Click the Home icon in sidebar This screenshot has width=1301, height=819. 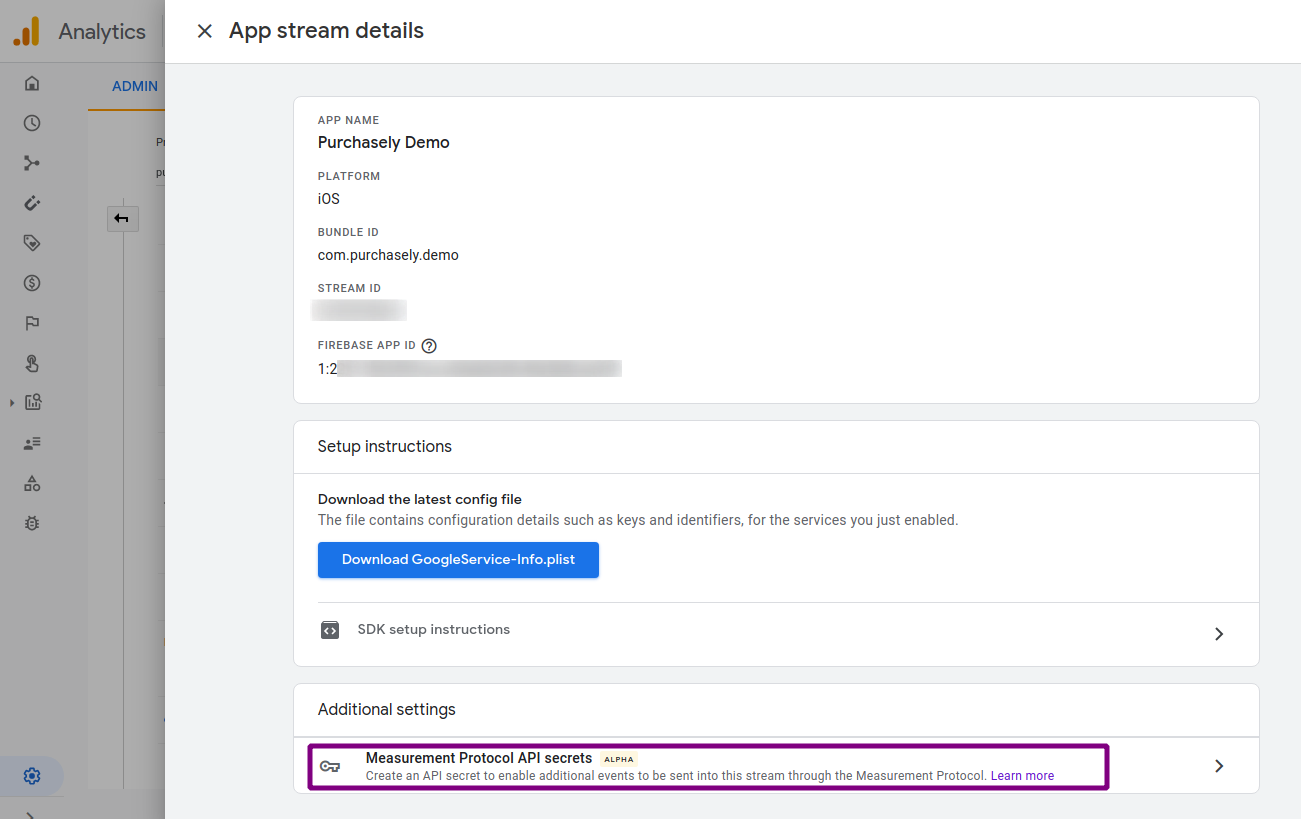[32, 83]
